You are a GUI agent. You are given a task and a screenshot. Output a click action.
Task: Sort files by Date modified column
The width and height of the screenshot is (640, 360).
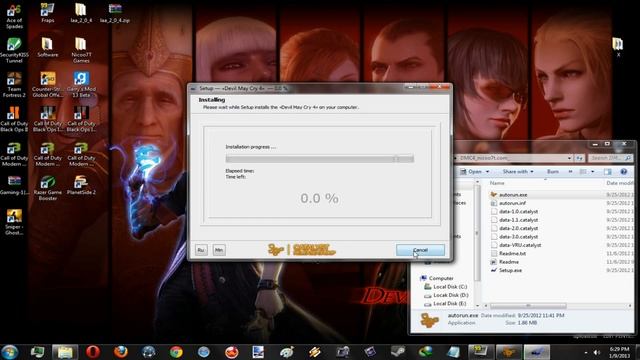[619, 183]
